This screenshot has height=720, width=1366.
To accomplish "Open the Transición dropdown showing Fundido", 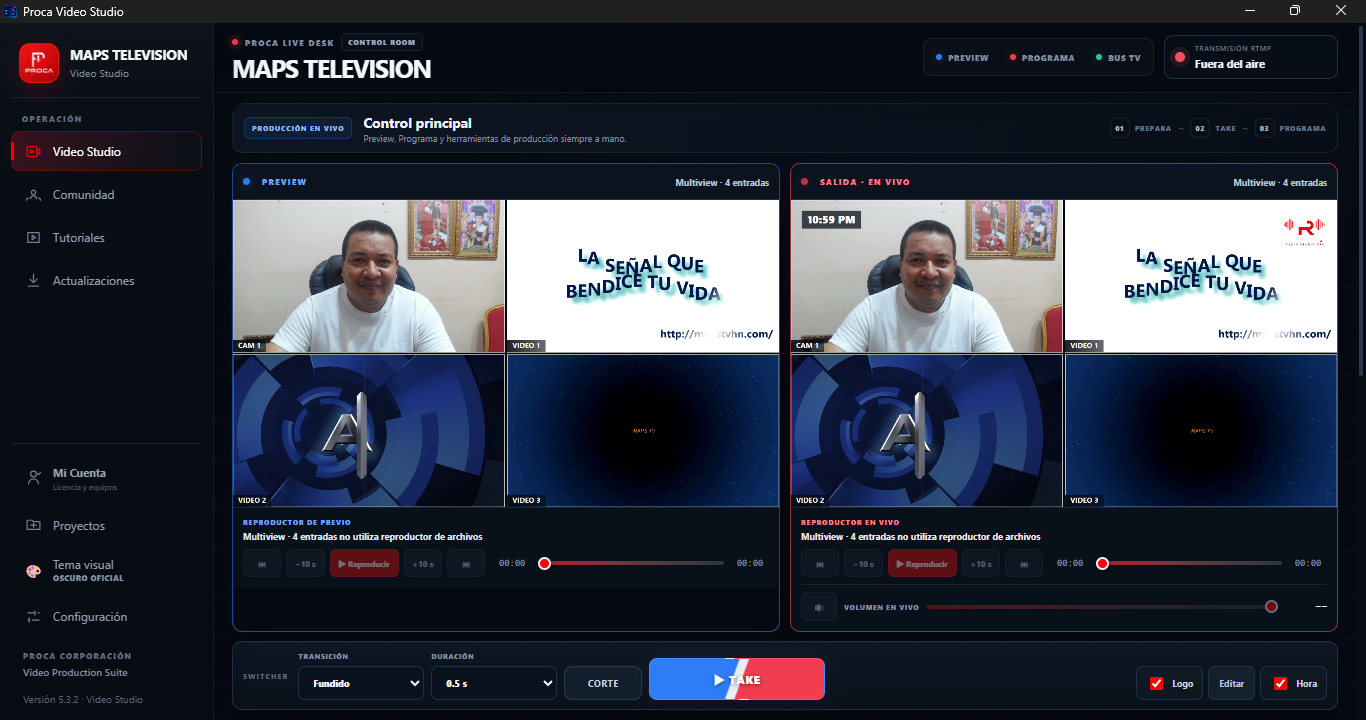I will click(361, 683).
